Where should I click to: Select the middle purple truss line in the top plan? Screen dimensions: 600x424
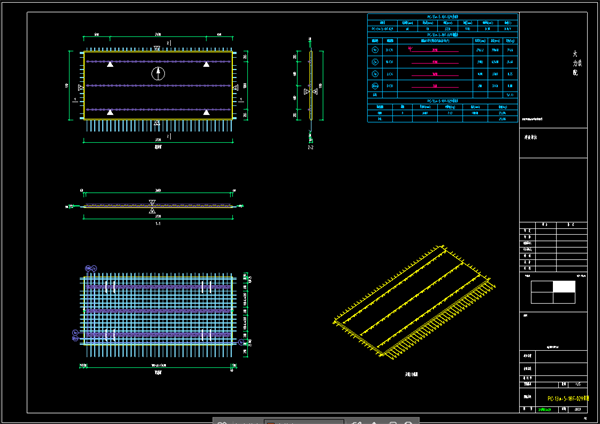(x=158, y=85)
